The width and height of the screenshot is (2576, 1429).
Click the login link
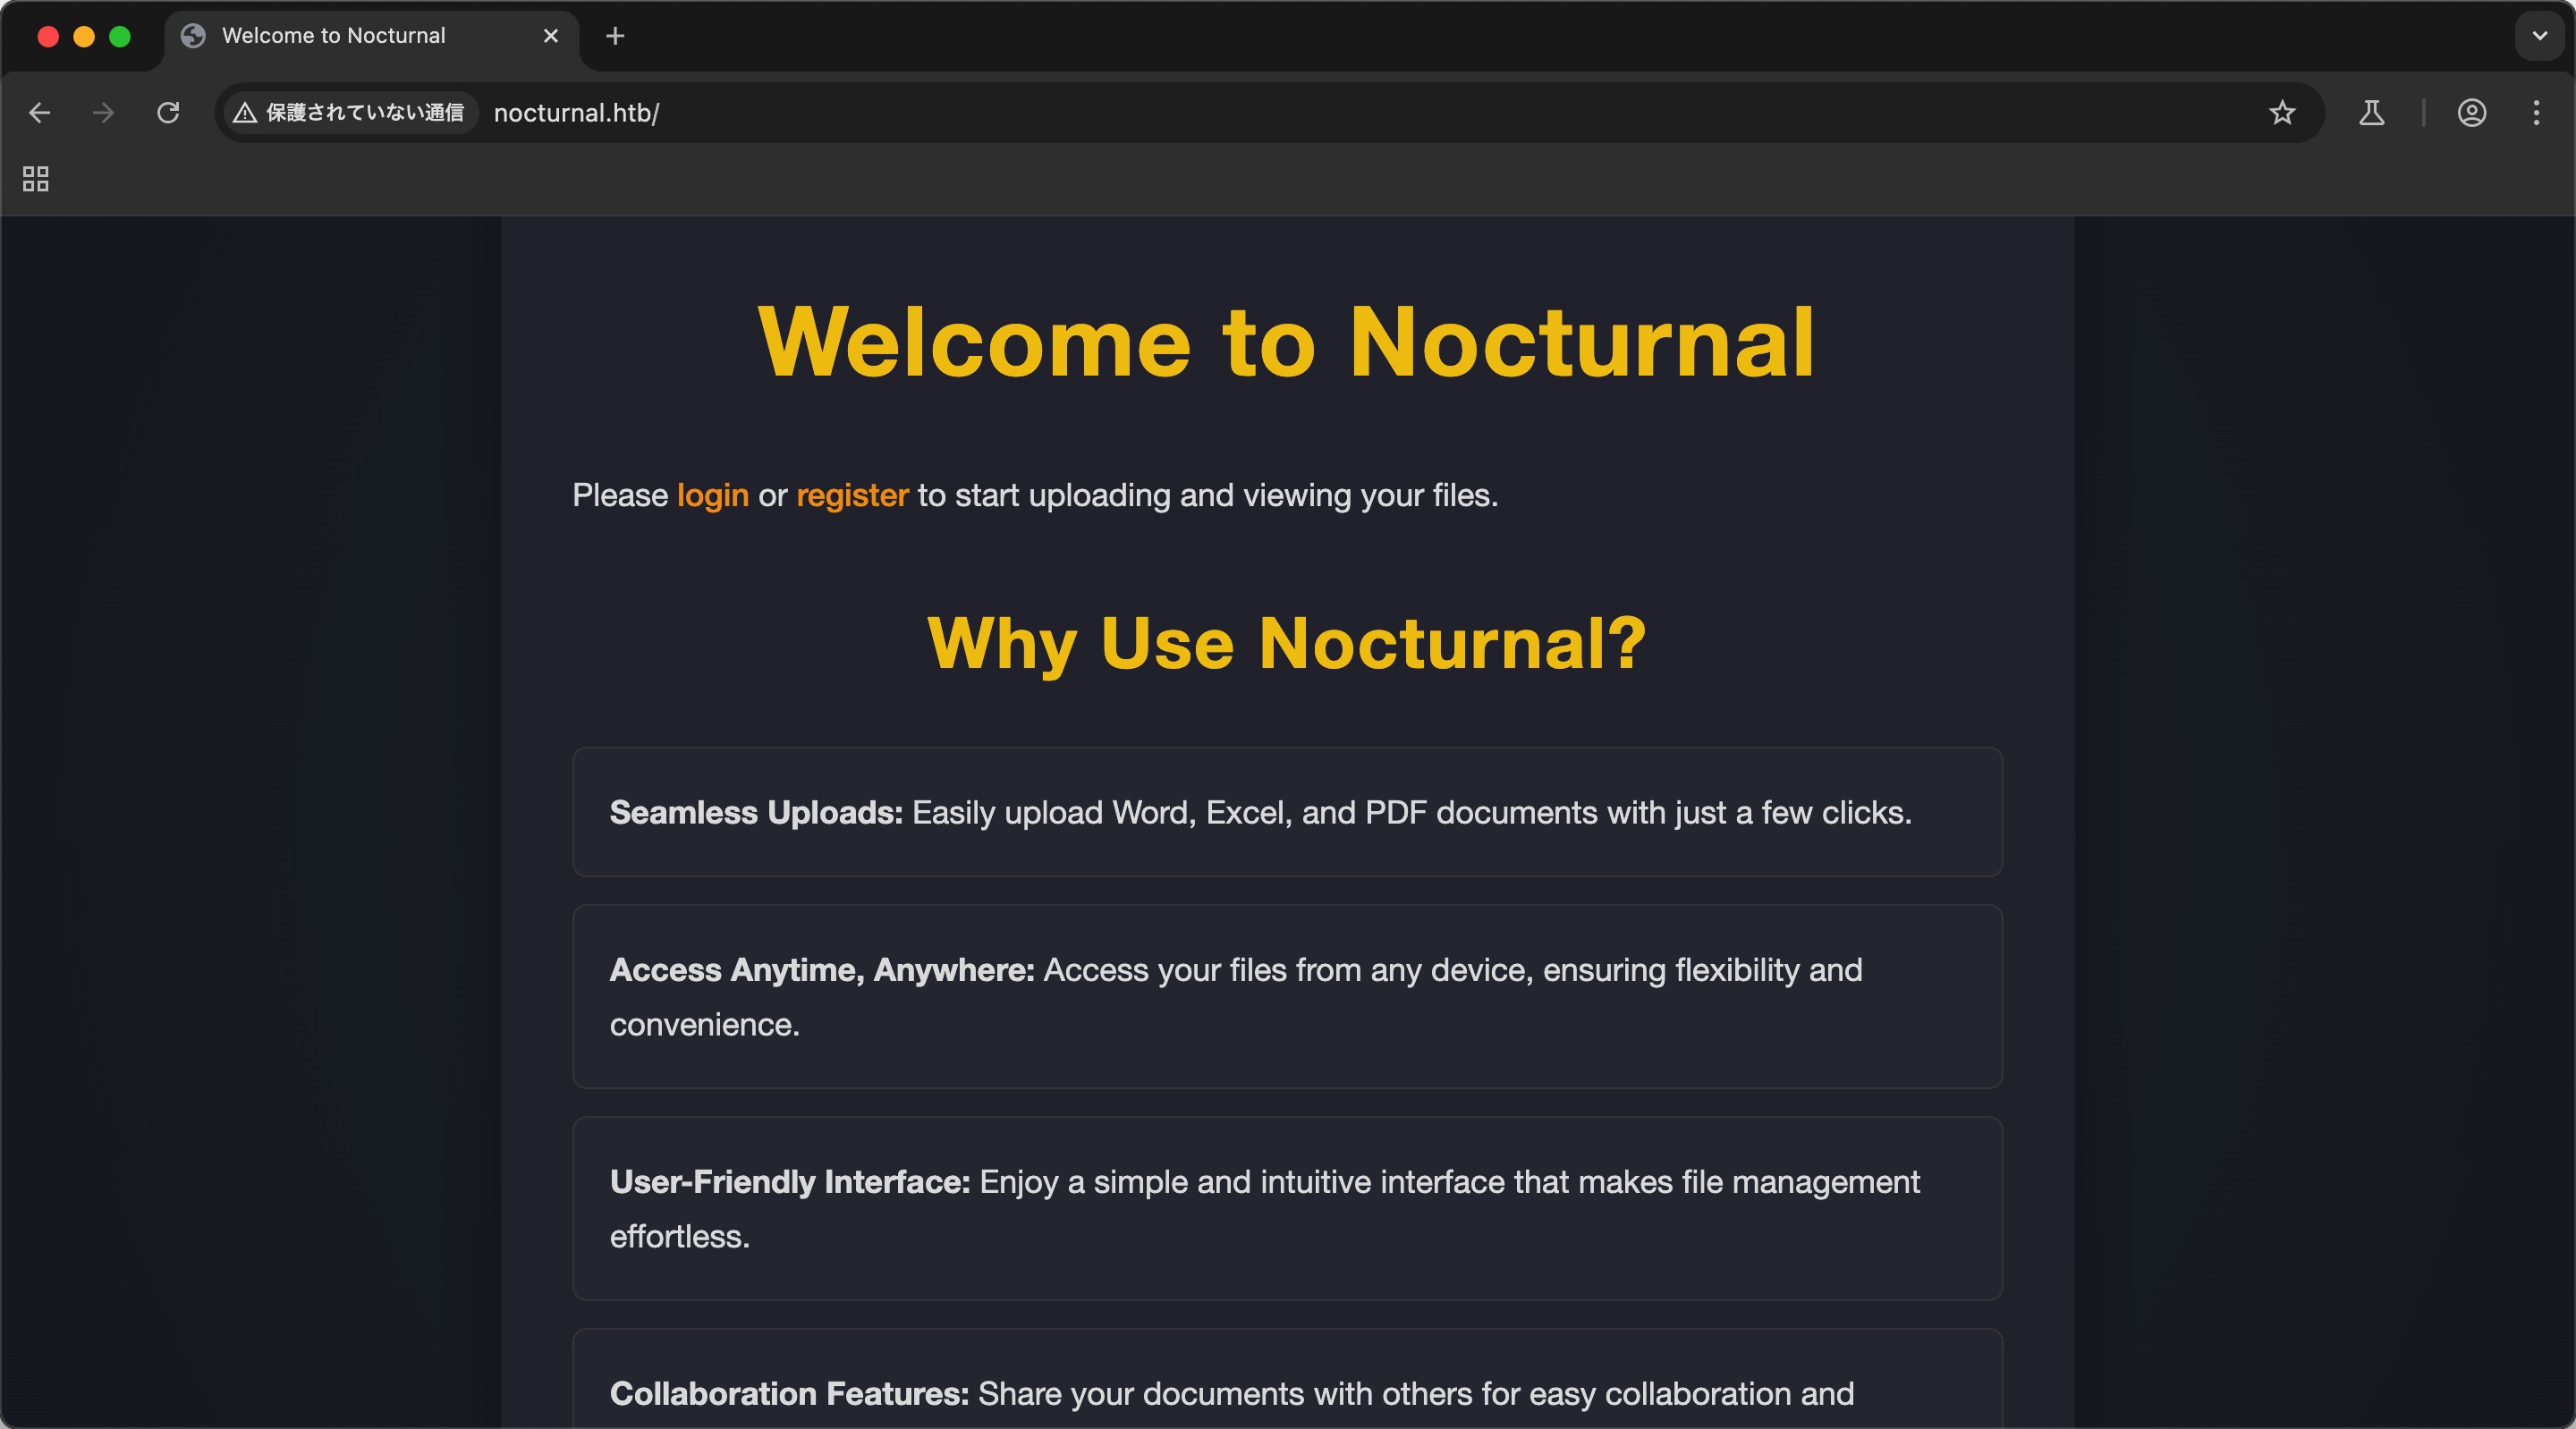tap(712, 495)
